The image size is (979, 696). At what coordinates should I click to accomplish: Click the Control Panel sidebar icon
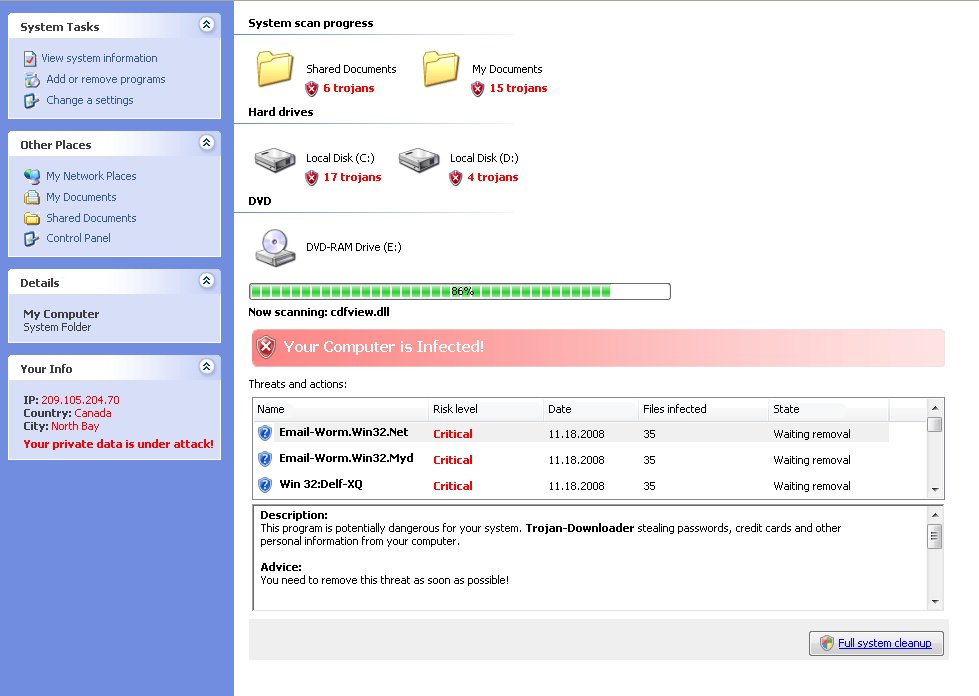[x=31, y=238]
